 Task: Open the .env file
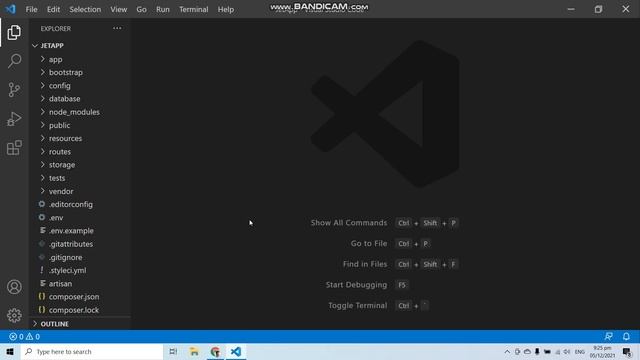(81, 218)
